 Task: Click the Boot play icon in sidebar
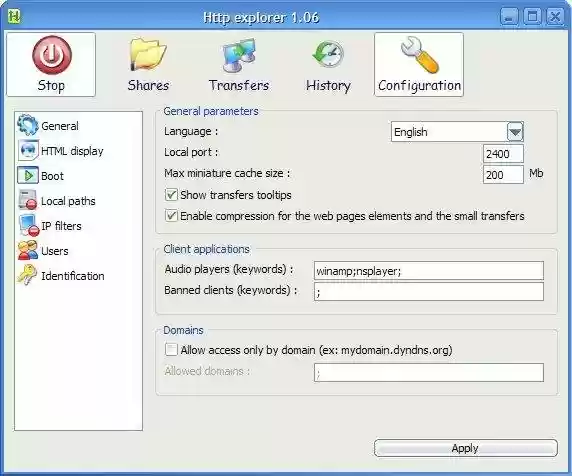pos(28,175)
